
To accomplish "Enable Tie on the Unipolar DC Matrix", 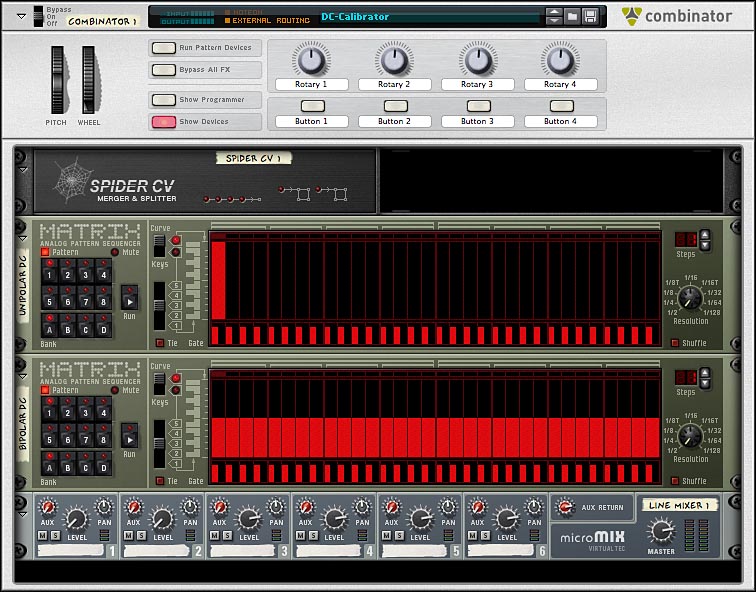I will (160, 343).
